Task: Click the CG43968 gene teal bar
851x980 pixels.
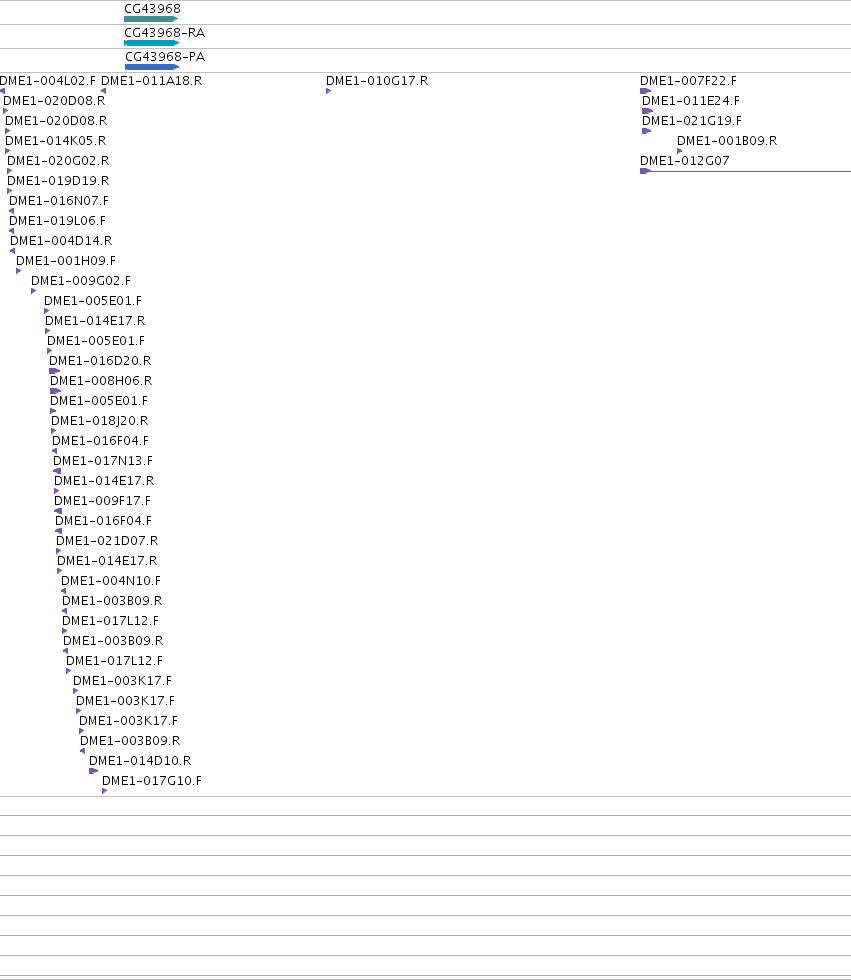Action: [x=151, y=19]
